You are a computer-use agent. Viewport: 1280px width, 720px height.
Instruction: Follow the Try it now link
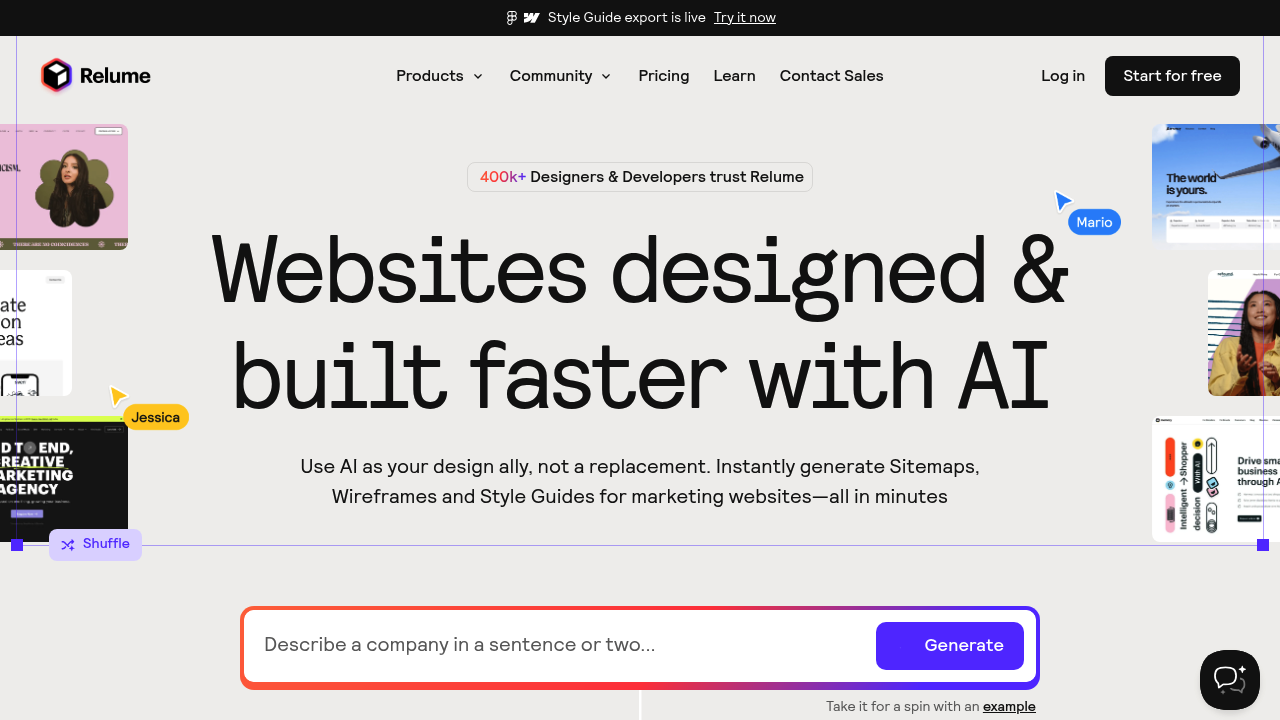[x=744, y=17]
